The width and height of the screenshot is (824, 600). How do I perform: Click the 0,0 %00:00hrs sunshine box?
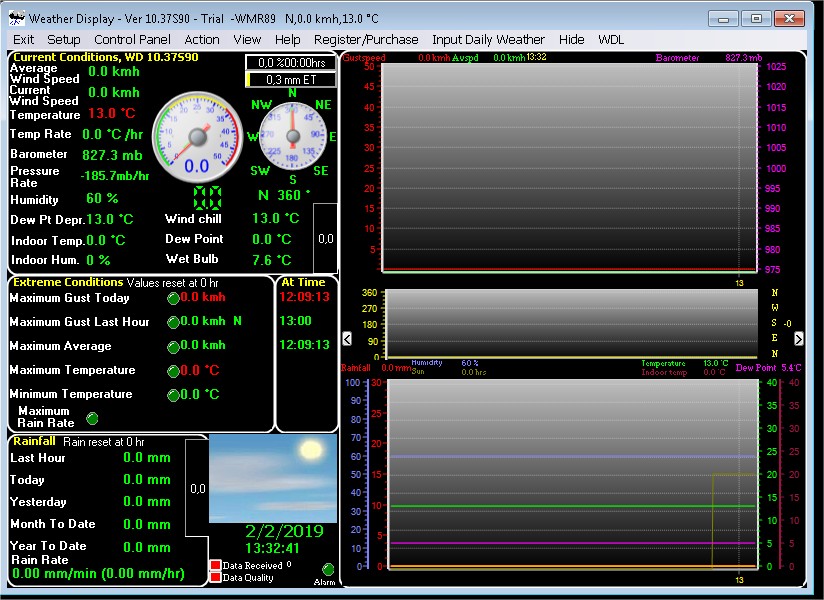[291, 63]
